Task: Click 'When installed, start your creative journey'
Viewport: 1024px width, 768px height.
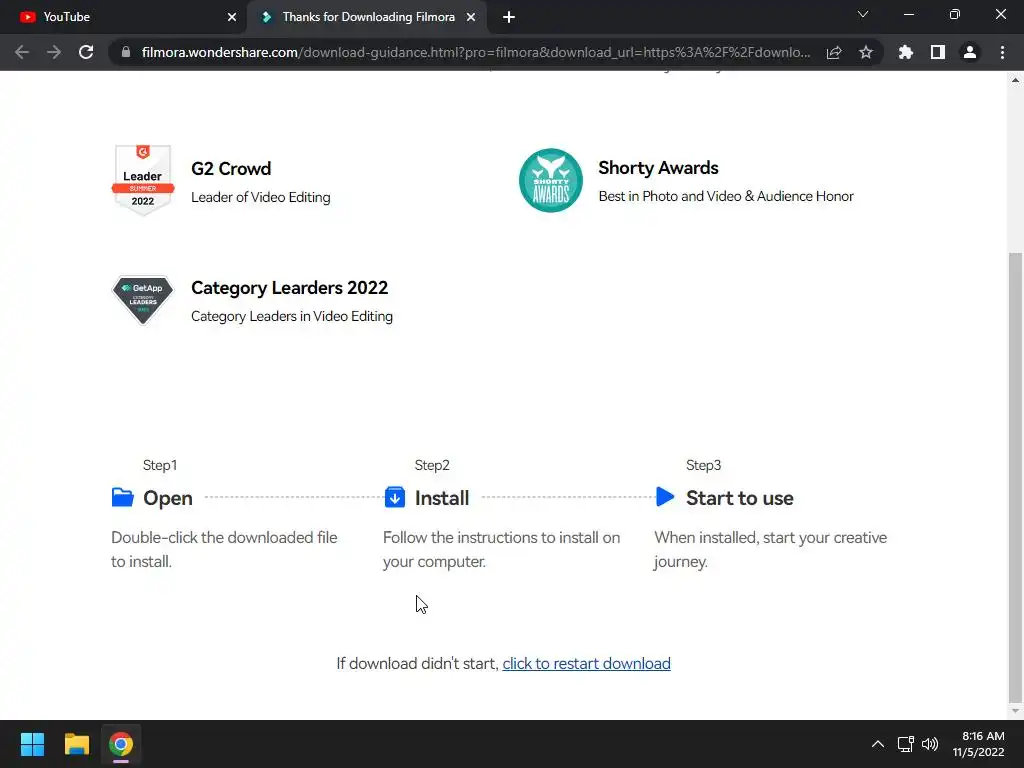Action: (x=771, y=550)
